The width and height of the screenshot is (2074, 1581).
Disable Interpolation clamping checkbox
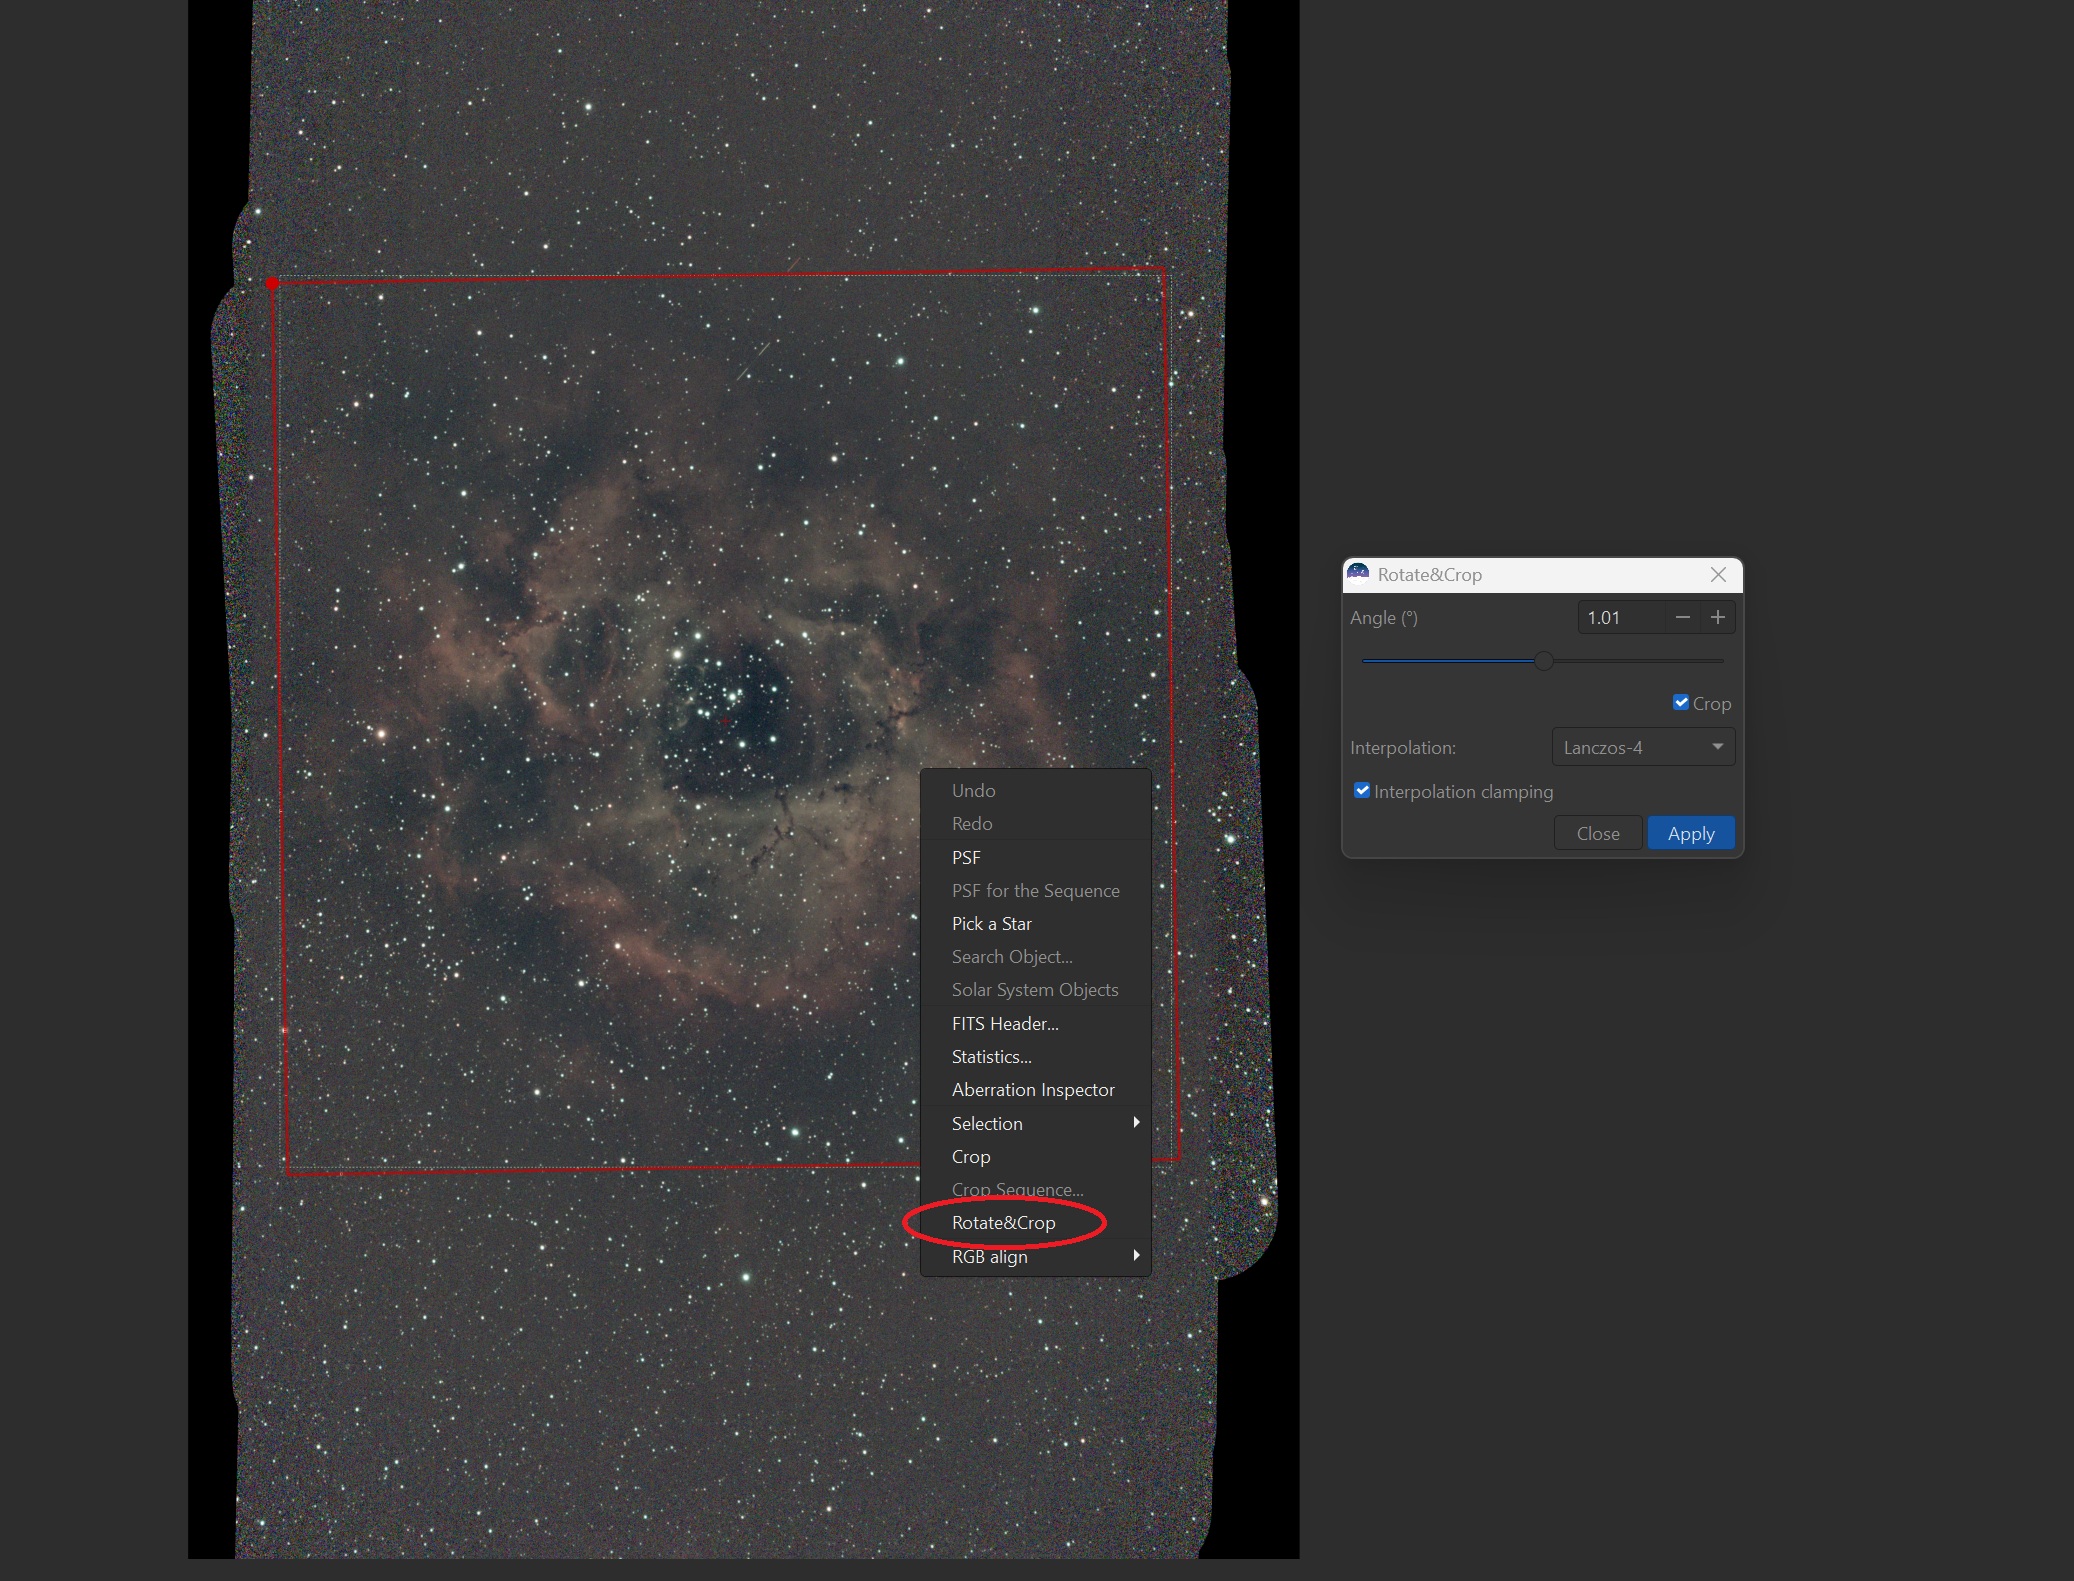pyautogui.click(x=1362, y=791)
